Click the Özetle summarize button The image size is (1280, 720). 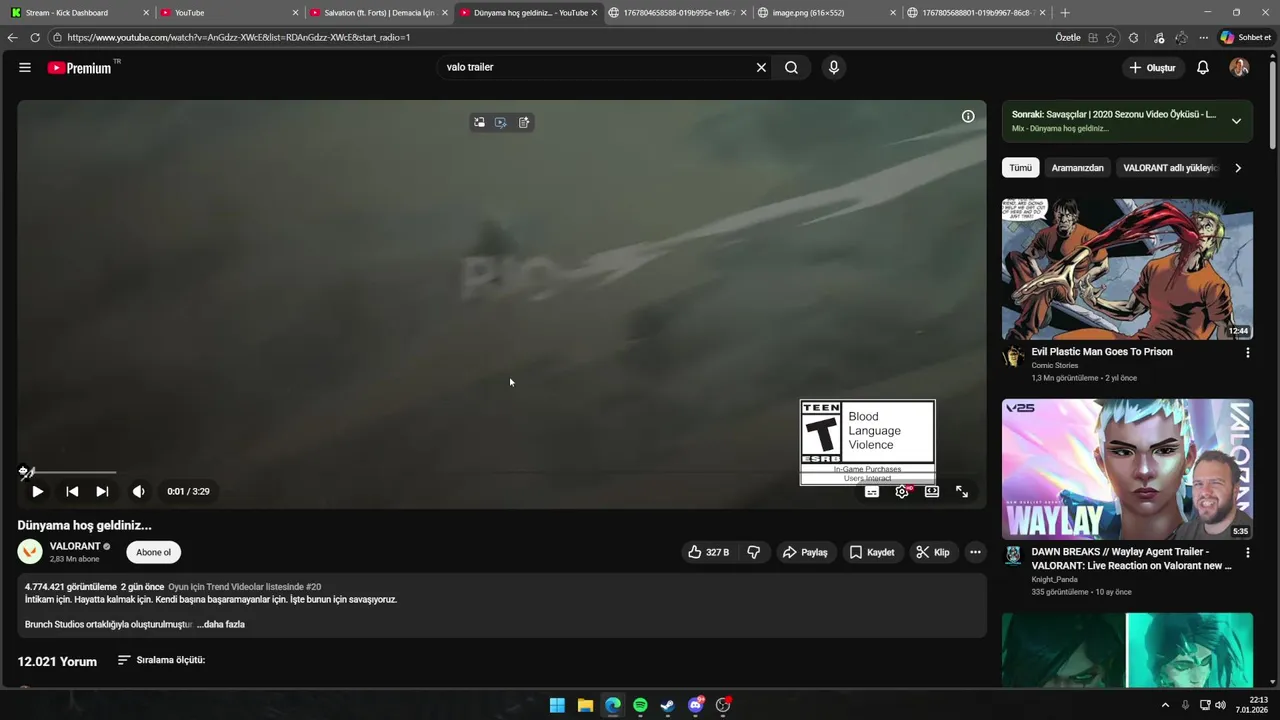(x=1068, y=38)
